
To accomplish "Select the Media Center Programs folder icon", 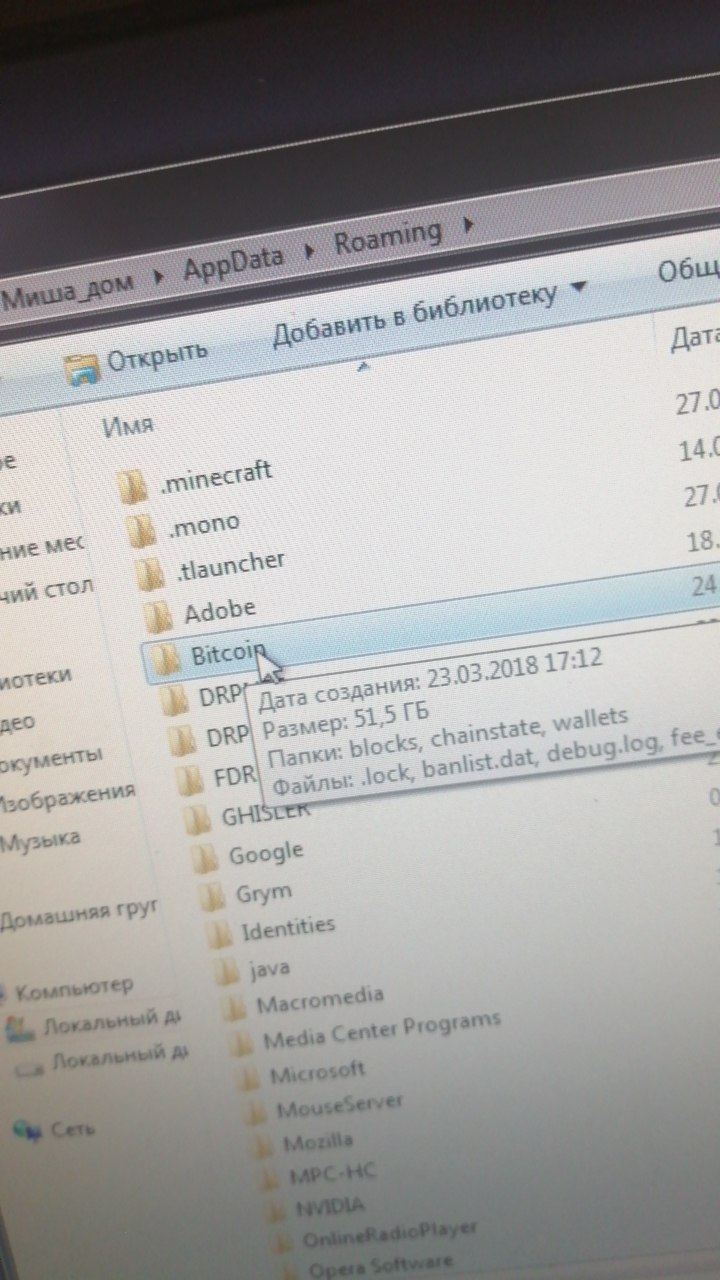I will click(x=242, y=1044).
